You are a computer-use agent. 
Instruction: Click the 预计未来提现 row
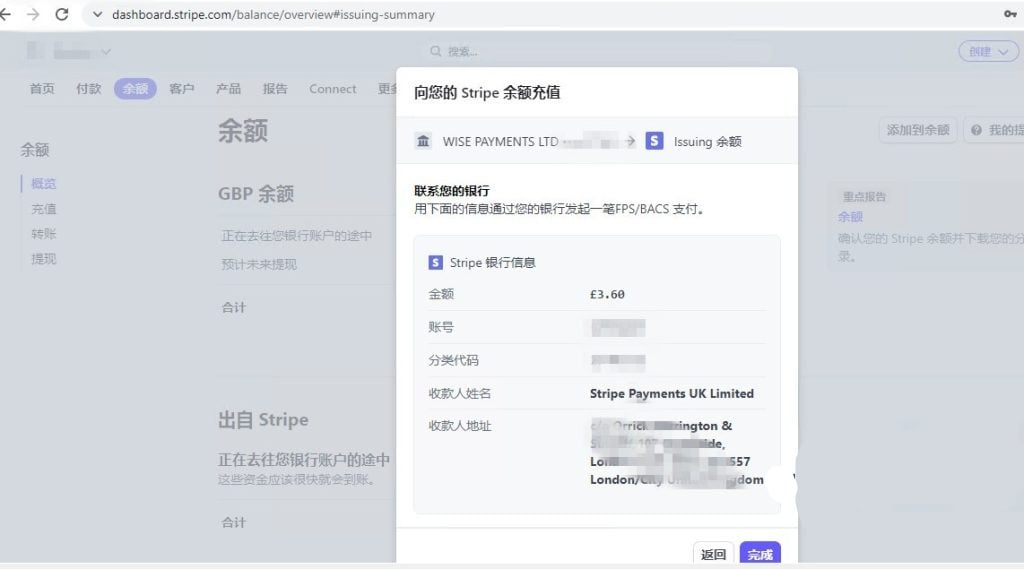coord(259,265)
